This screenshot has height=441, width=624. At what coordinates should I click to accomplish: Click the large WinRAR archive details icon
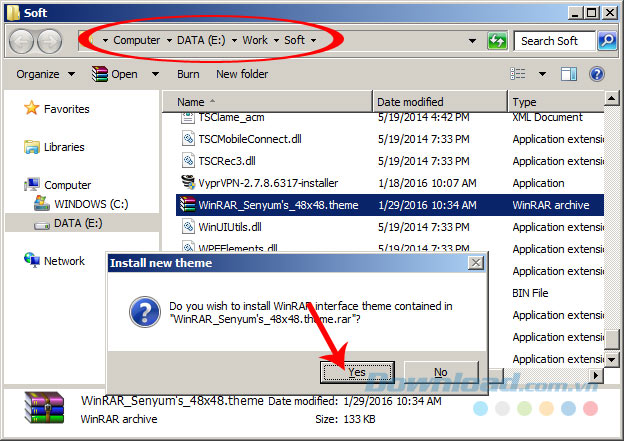click(44, 408)
